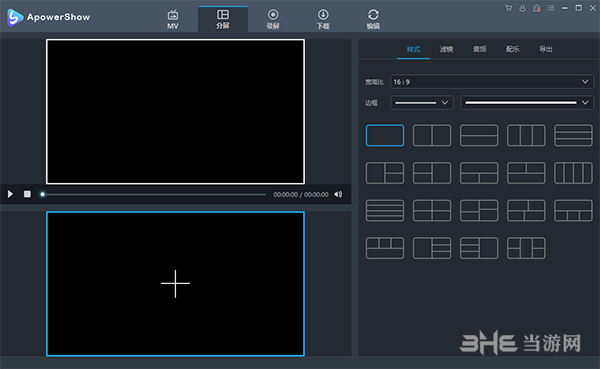Viewport: 600px width, 369px height.
Task: Open the shopping cart icon
Action: pyautogui.click(x=509, y=8)
